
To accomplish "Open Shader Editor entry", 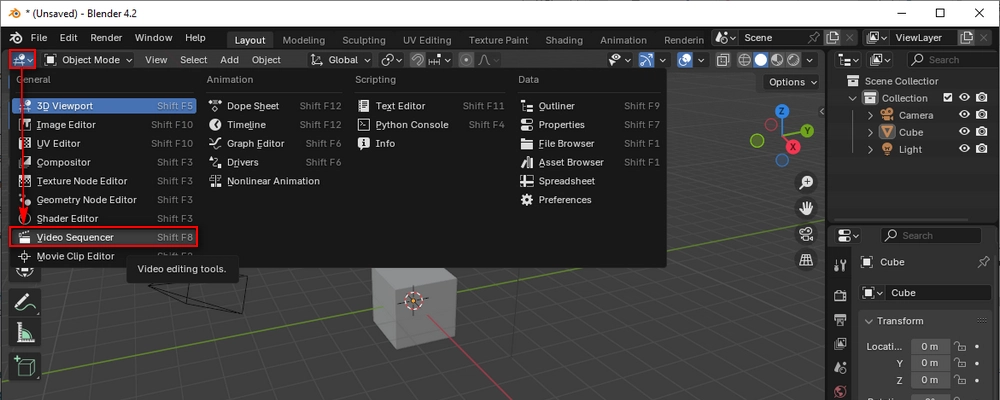I will [x=105, y=218].
